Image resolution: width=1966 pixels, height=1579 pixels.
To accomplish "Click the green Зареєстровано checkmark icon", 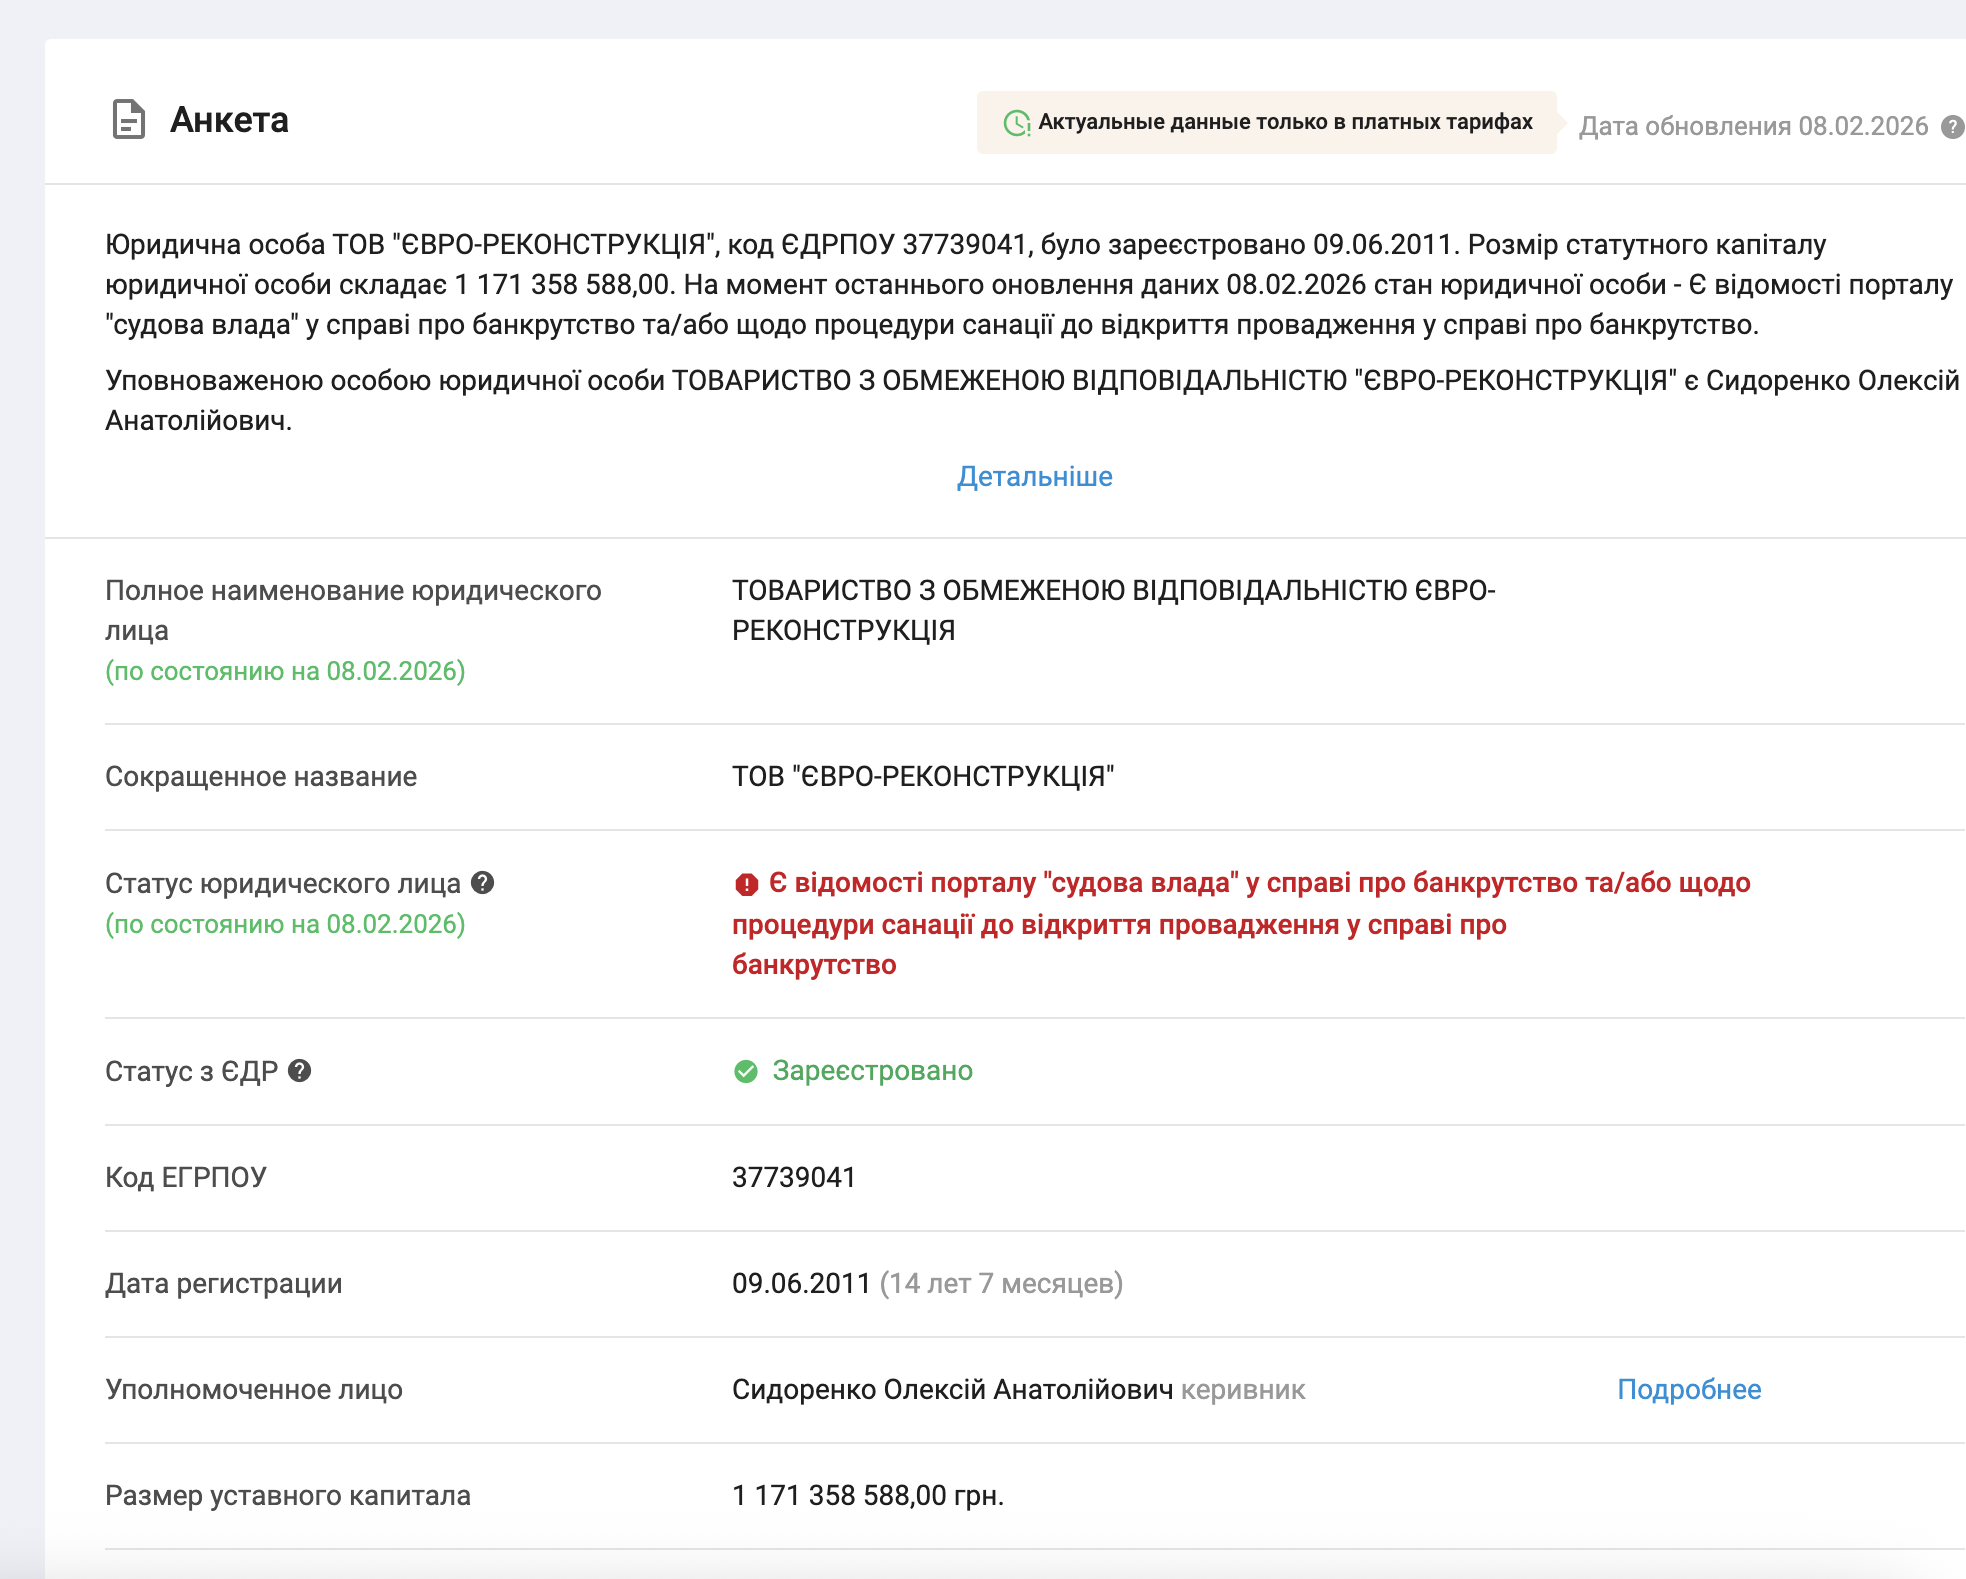I will 746,1072.
